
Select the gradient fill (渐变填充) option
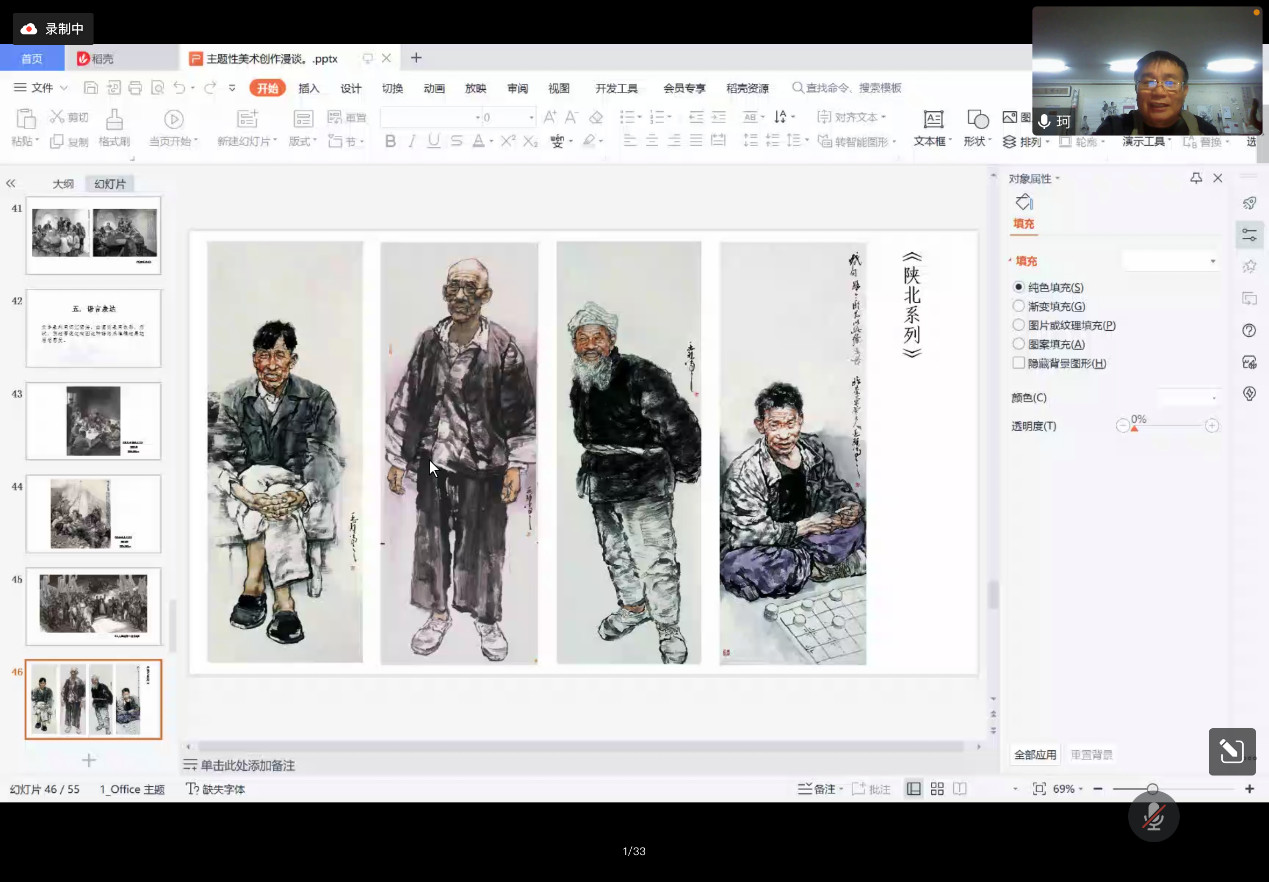1019,306
